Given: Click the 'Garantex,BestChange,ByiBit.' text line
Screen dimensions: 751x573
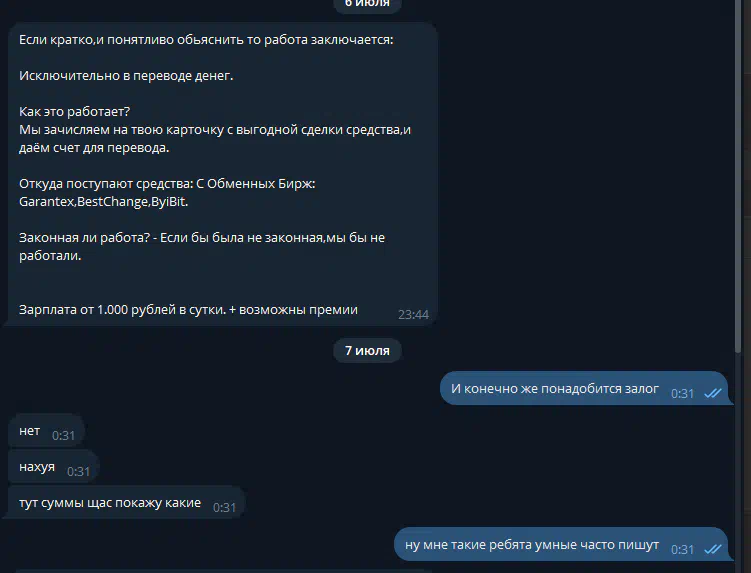Looking at the screenshot, I should coord(103,202).
